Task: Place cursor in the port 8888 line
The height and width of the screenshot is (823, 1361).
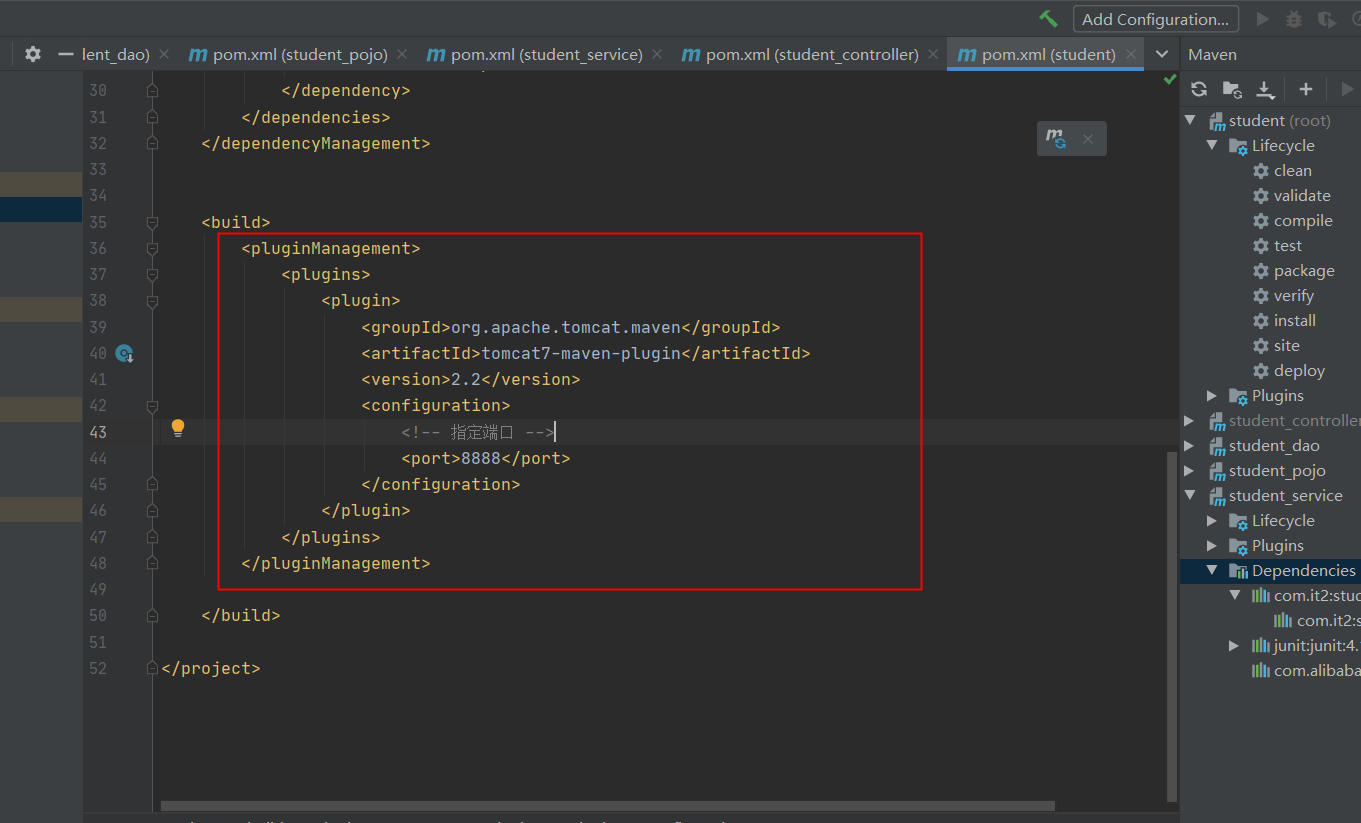Action: click(485, 458)
